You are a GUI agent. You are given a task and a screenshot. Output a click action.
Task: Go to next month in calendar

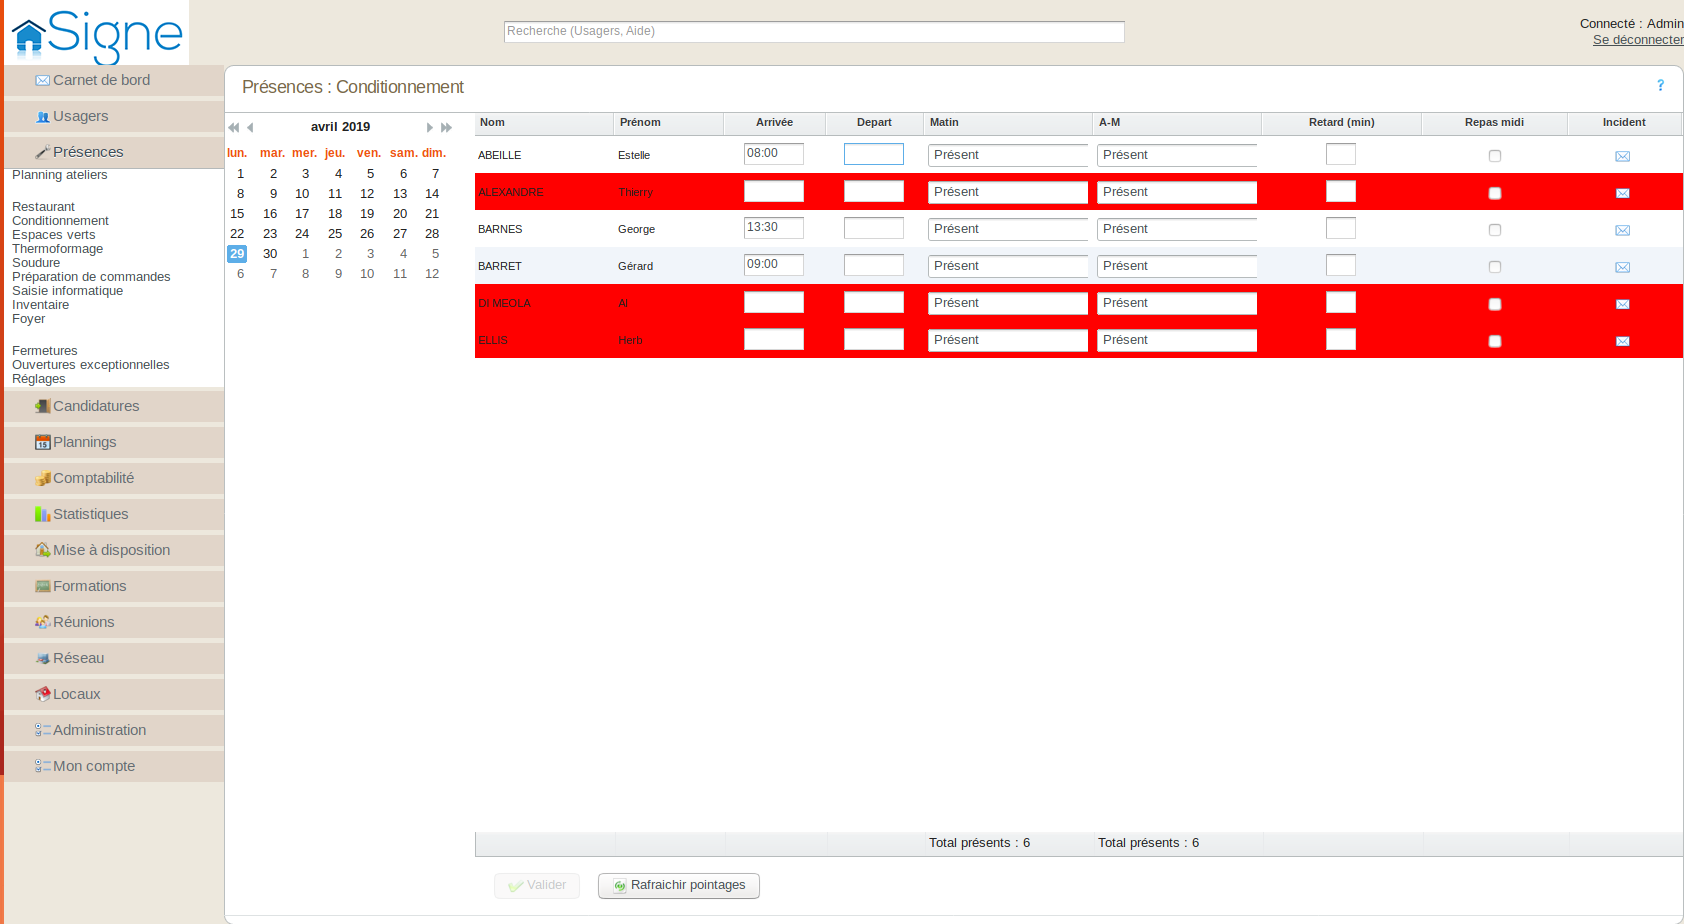[430, 128]
